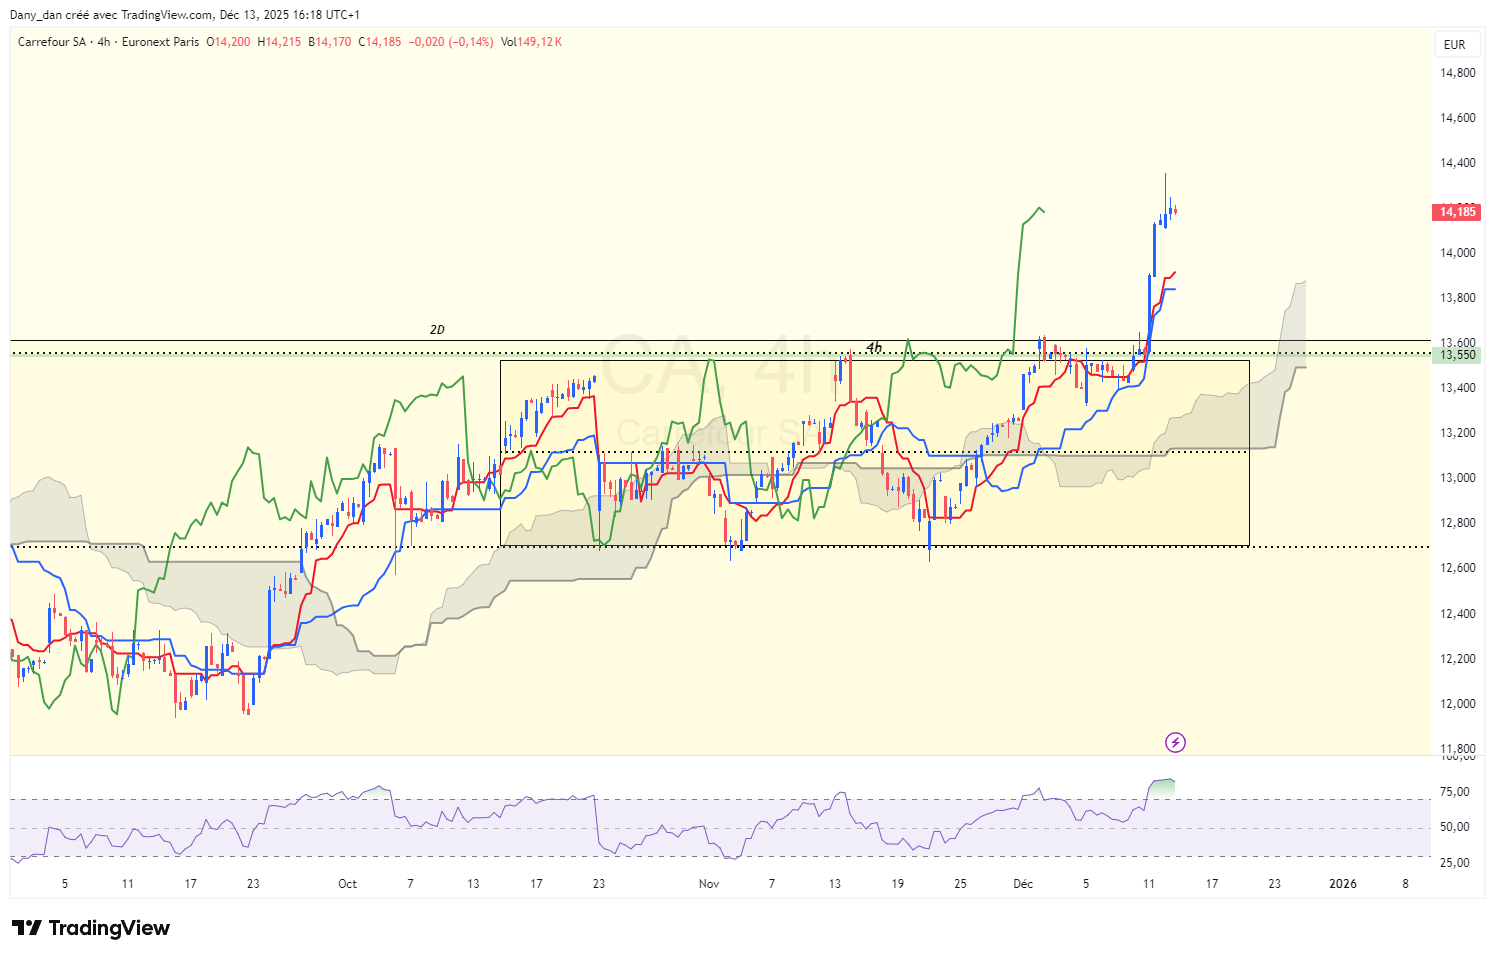The width and height of the screenshot is (1495, 958).
Task: Click the "Nov" label on time axis
Action: 709,884
